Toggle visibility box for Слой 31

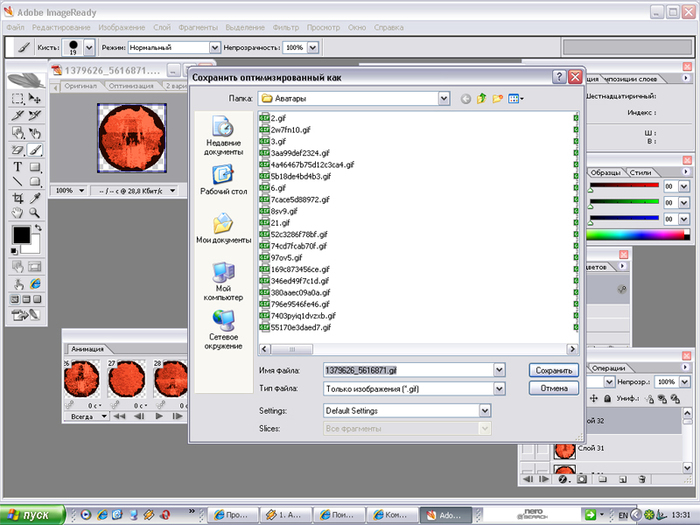[528, 449]
